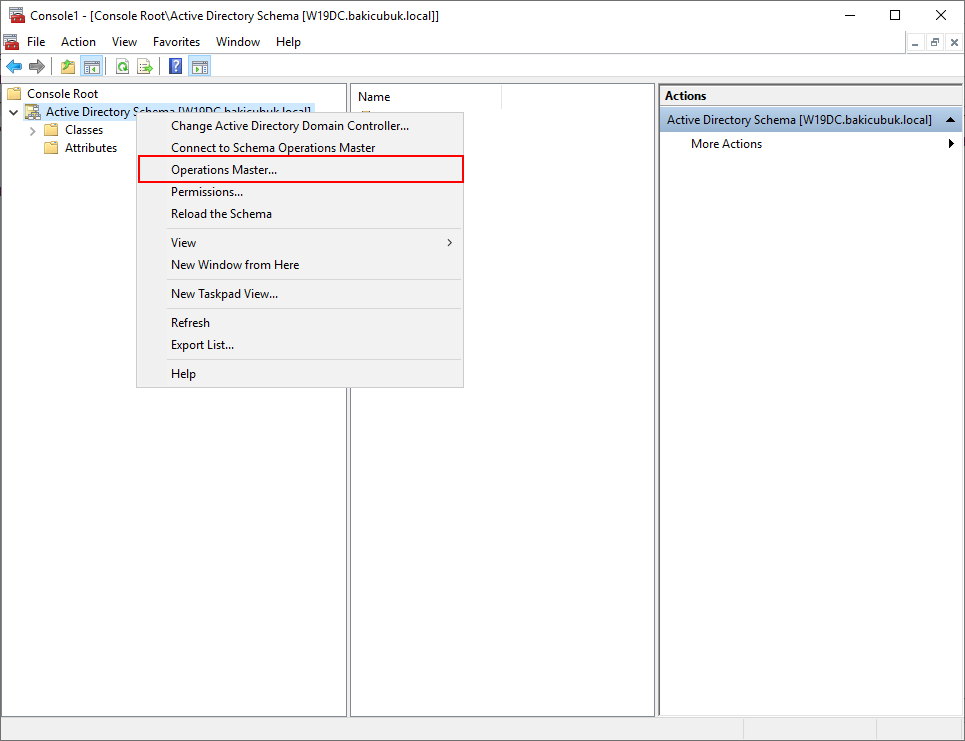The height and width of the screenshot is (741, 965).
Task: Select Attributes in the console tree
Action: pos(91,148)
